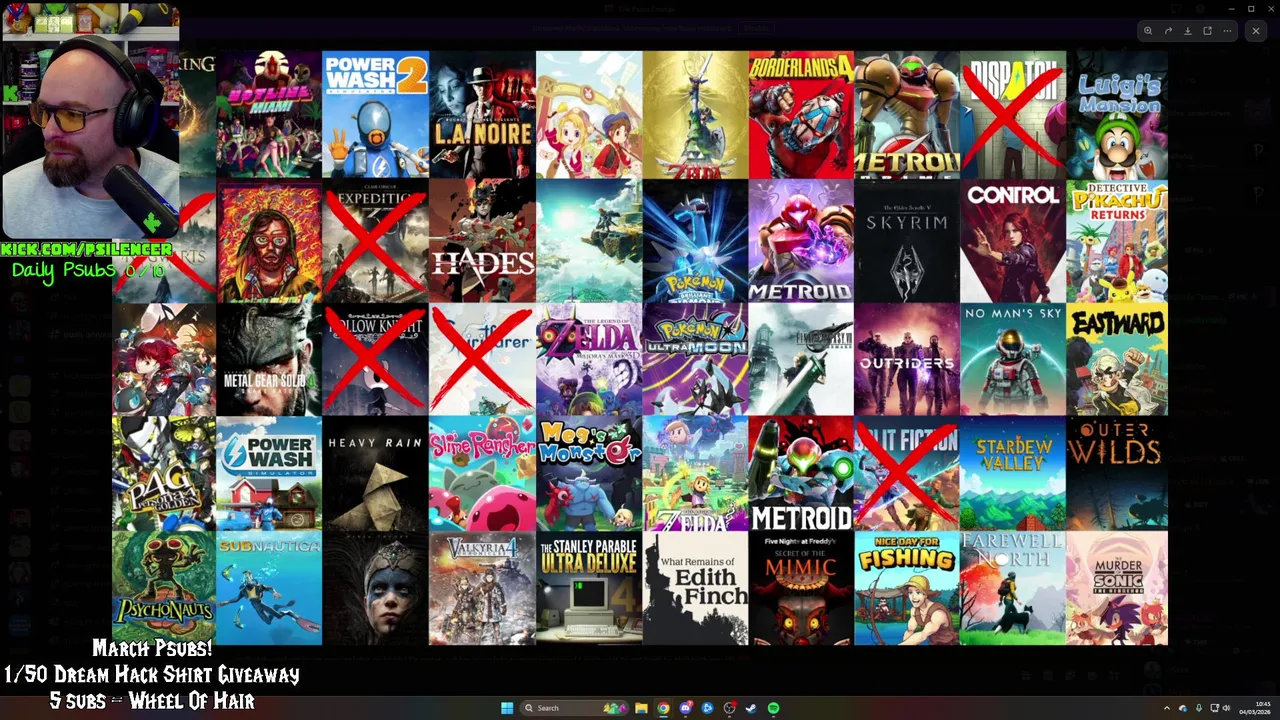Screen dimensions: 1280x720
Task: Open image in browser via pop-out icon
Action: [x=1207, y=31]
